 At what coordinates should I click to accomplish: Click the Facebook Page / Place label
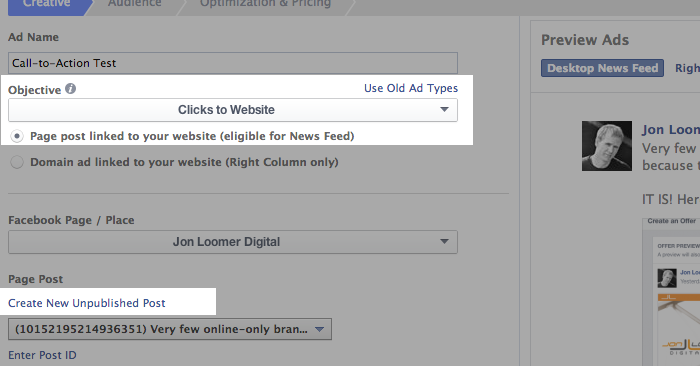[71, 220]
